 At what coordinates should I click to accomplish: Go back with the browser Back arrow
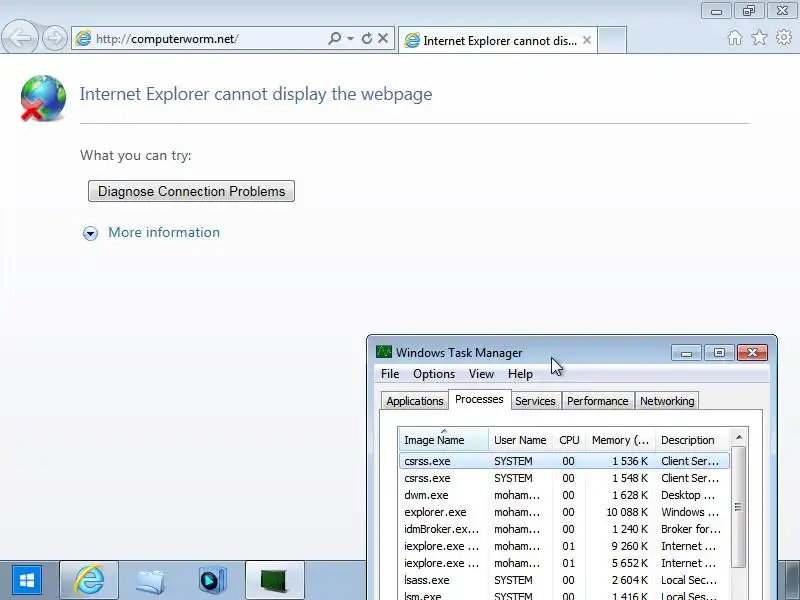(19, 38)
